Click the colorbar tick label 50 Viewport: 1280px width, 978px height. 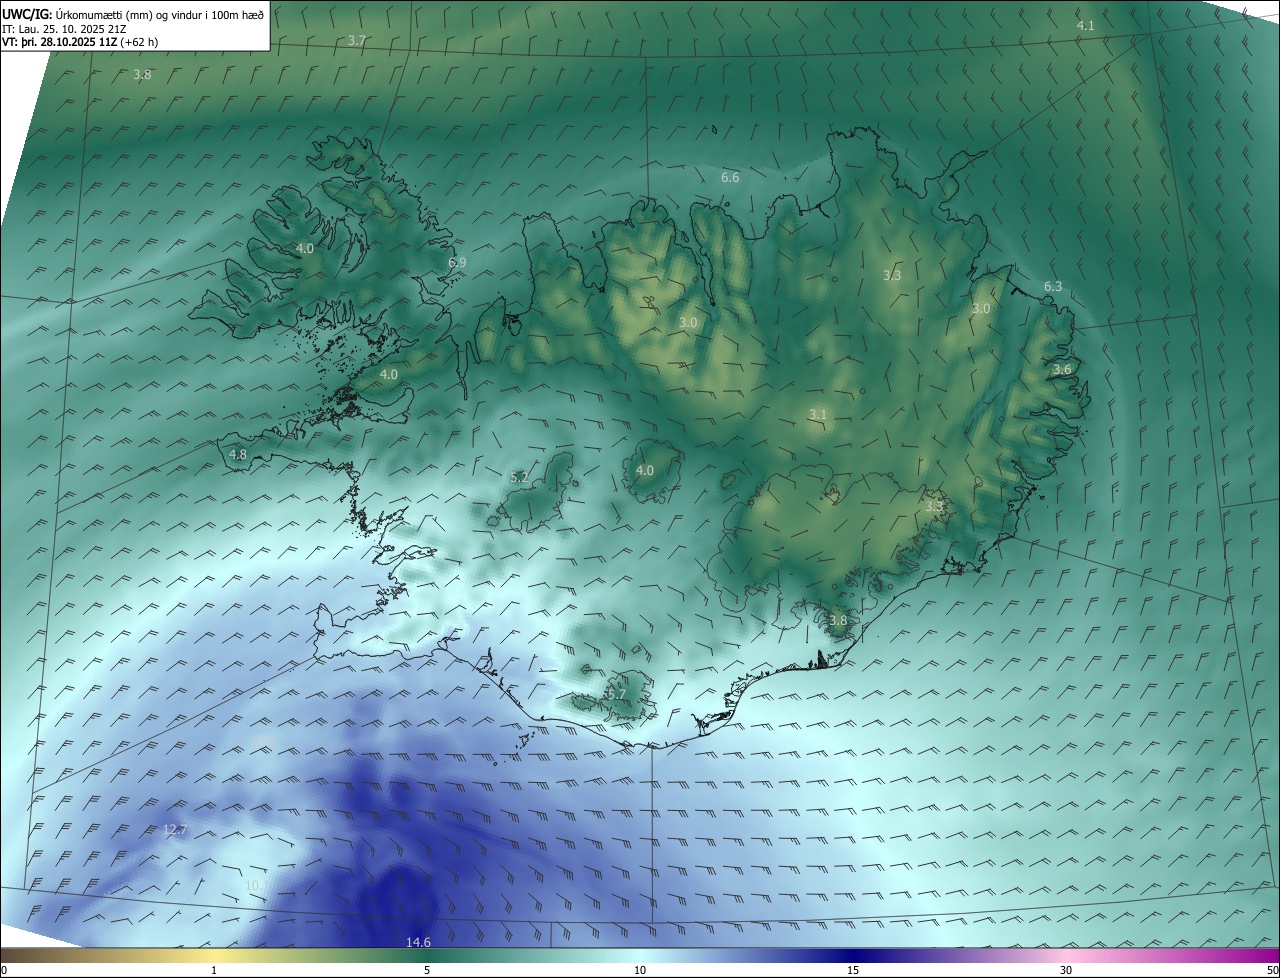tap(1272, 970)
